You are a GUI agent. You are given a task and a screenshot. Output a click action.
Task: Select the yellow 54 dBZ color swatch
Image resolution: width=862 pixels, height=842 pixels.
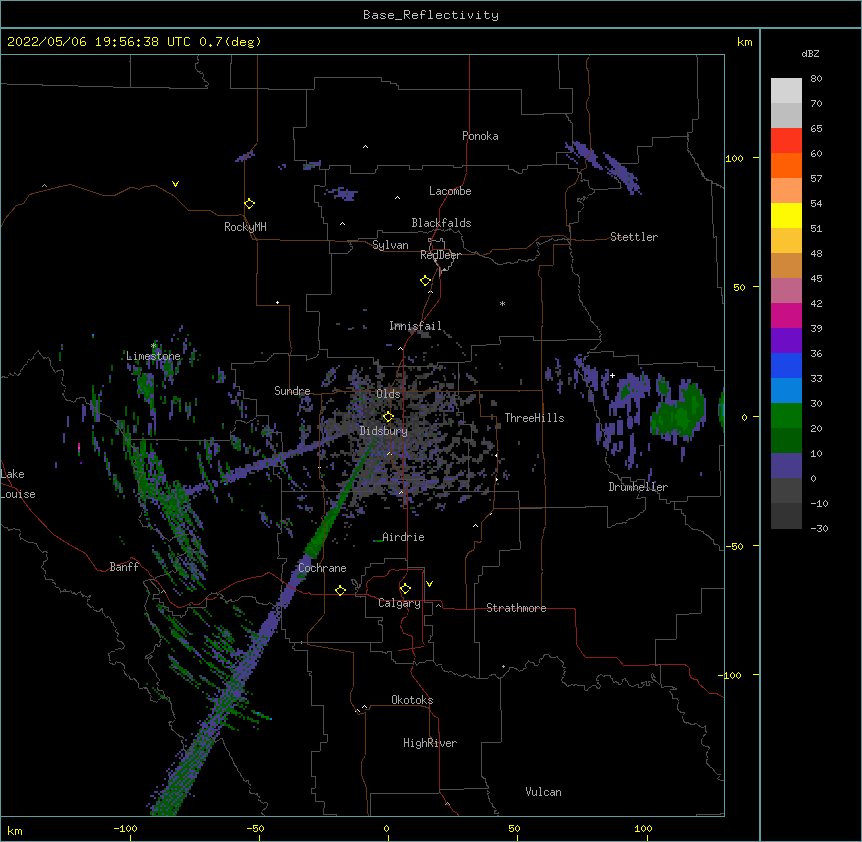[x=786, y=215]
